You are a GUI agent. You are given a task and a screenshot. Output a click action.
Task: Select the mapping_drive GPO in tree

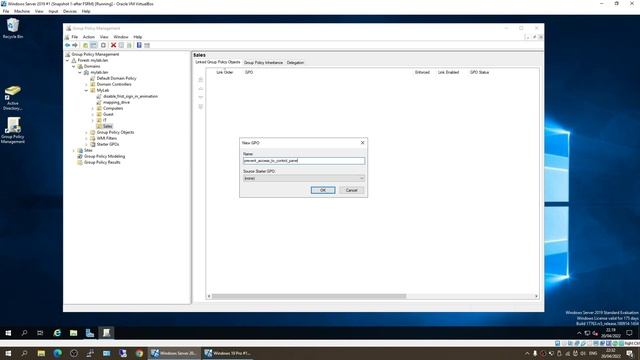pos(116,102)
